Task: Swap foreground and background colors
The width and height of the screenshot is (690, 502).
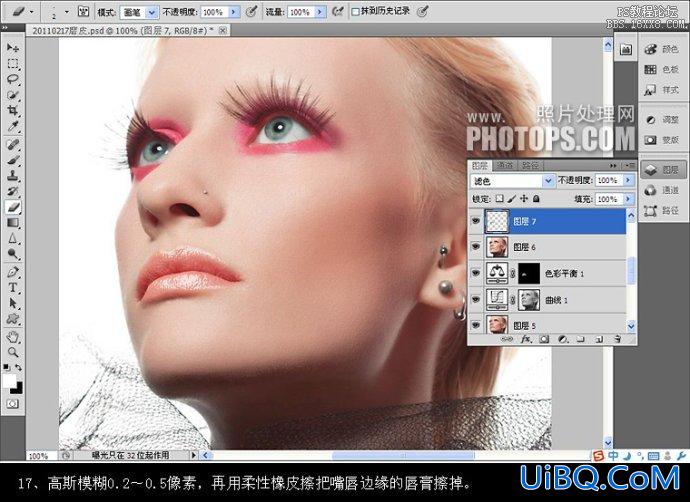Action: [x=18, y=367]
